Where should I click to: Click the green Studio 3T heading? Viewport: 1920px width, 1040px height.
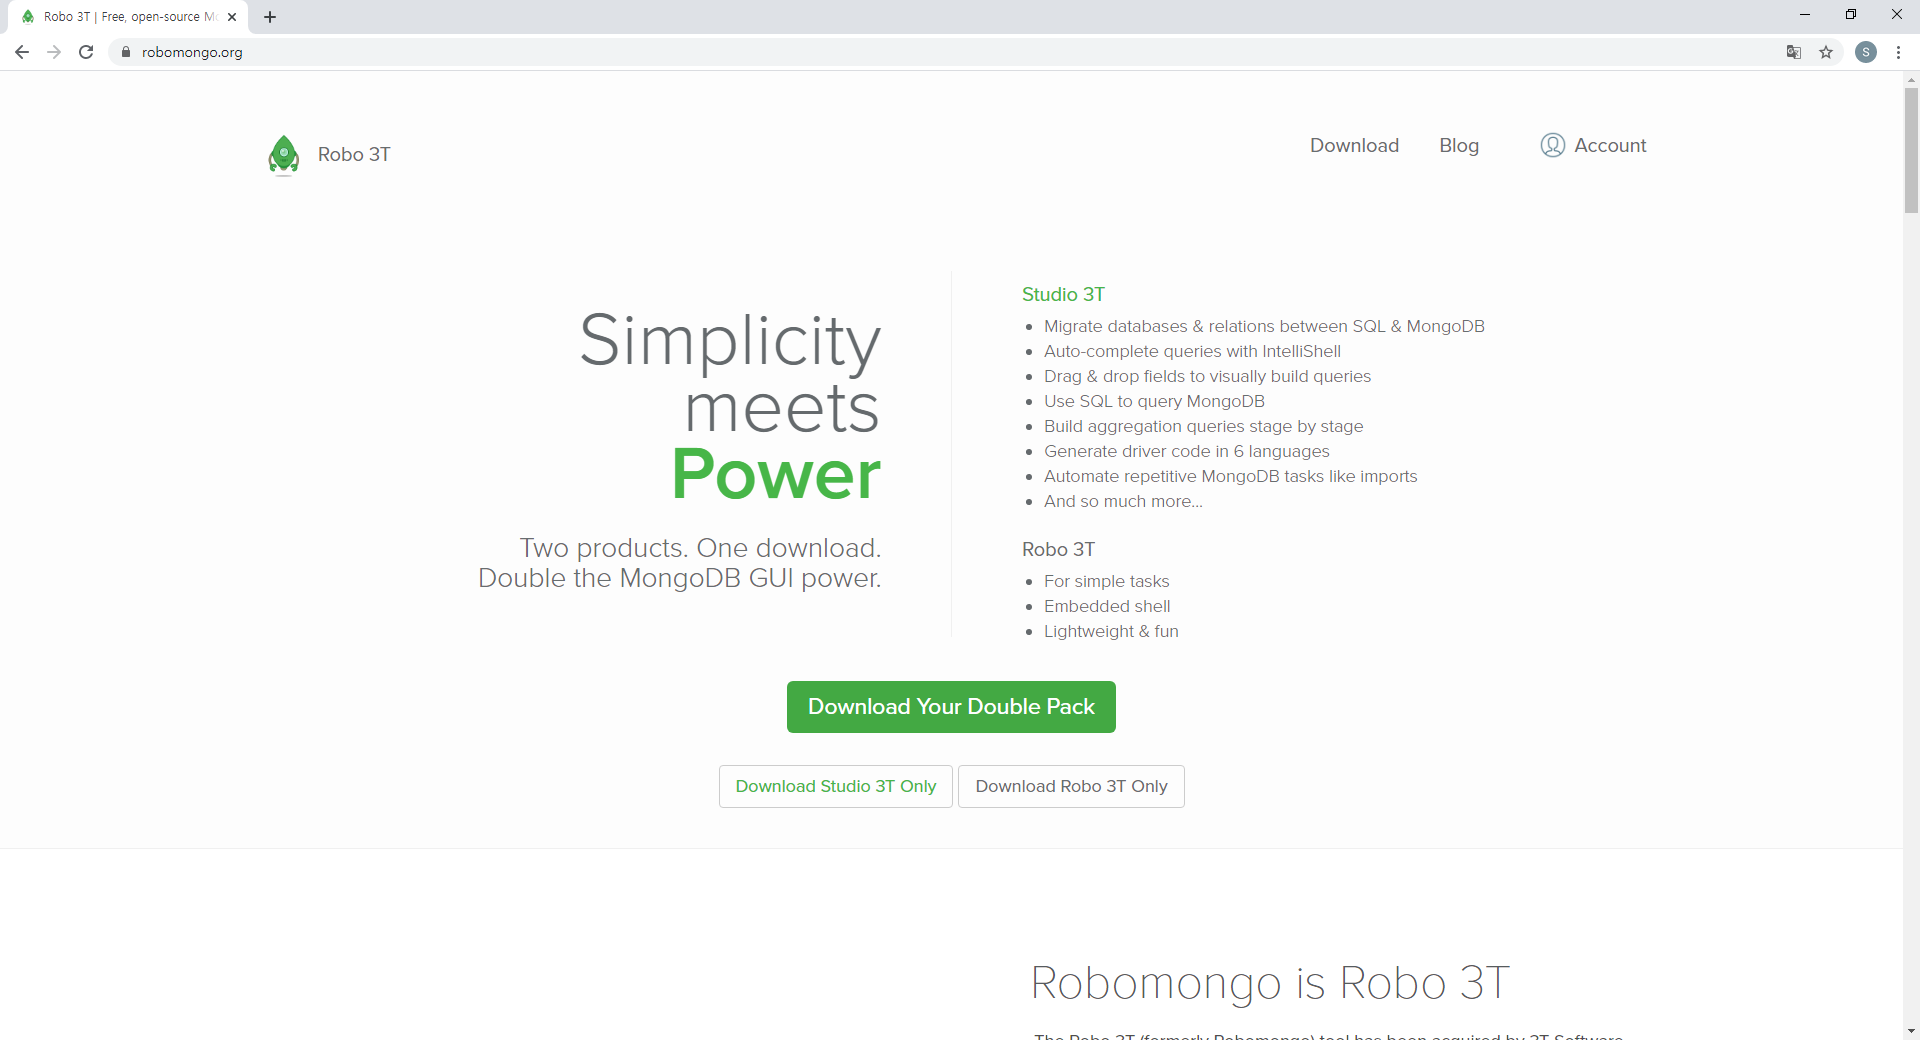point(1063,294)
